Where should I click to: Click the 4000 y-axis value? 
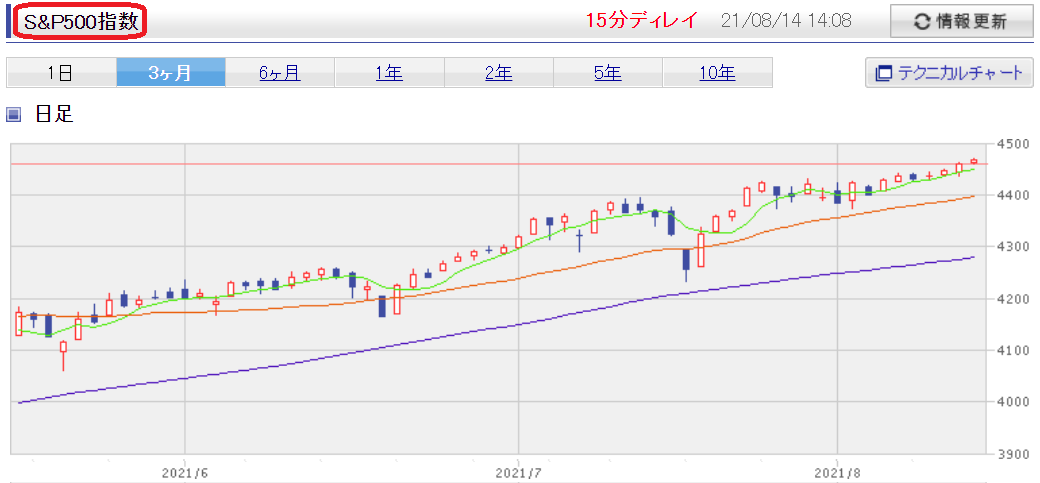point(1012,402)
